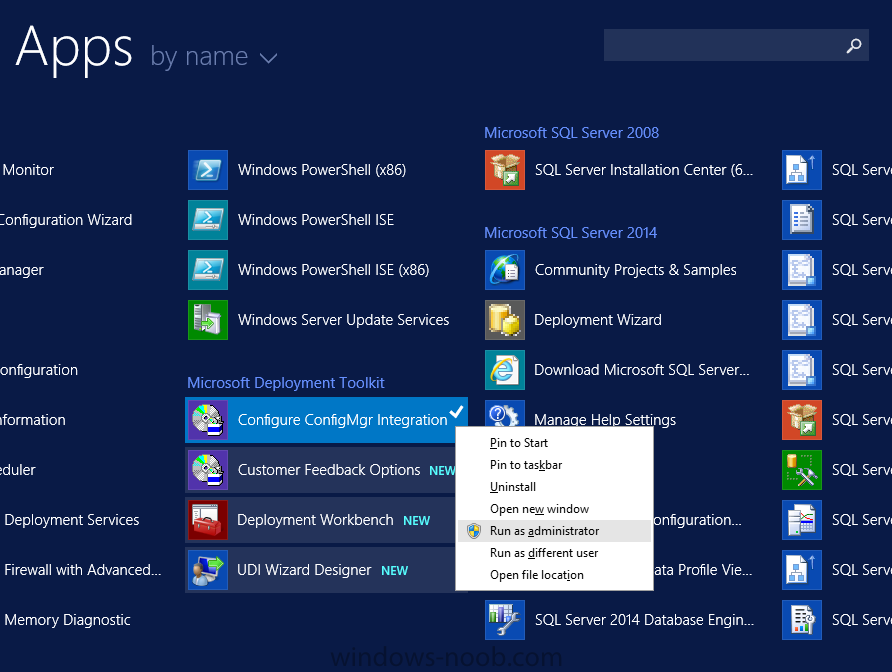Screen dimensions: 892x672
Task: Click Microsoft SQL Server 2008 group header
Action: [571, 133]
